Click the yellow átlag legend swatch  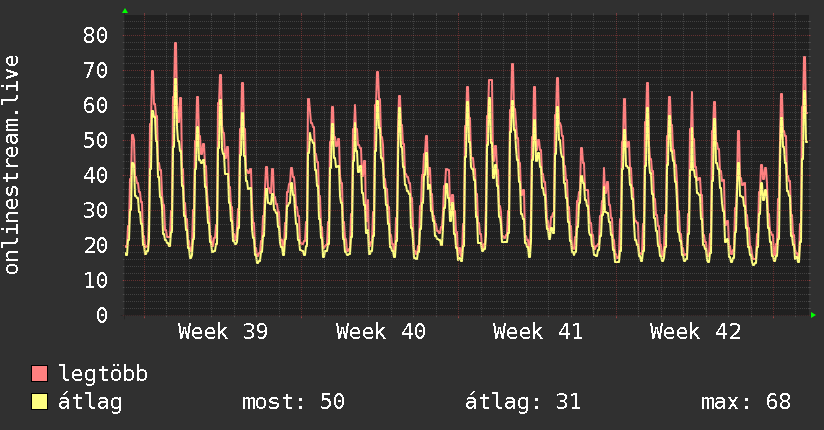tap(39, 402)
